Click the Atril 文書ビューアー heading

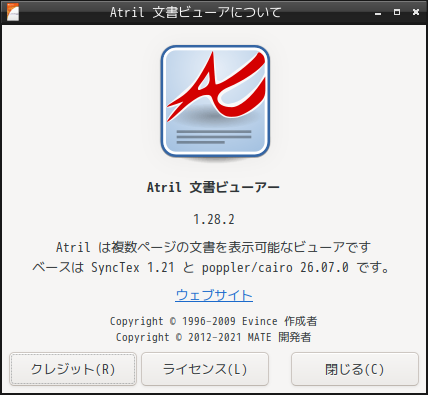[213, 187]
